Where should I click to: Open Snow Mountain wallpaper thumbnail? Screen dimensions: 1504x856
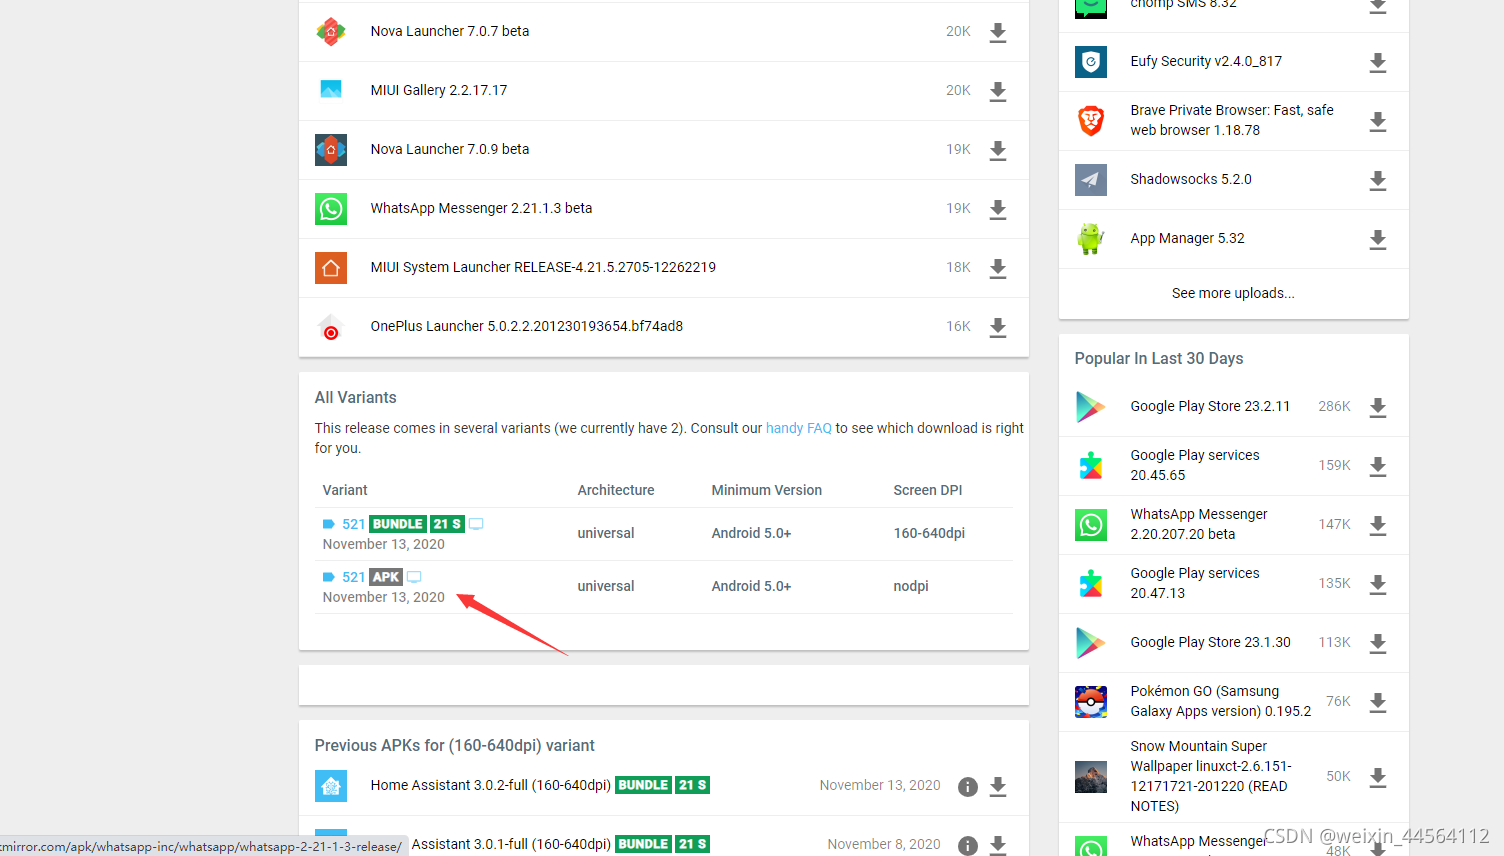(x=1091, y=777)
